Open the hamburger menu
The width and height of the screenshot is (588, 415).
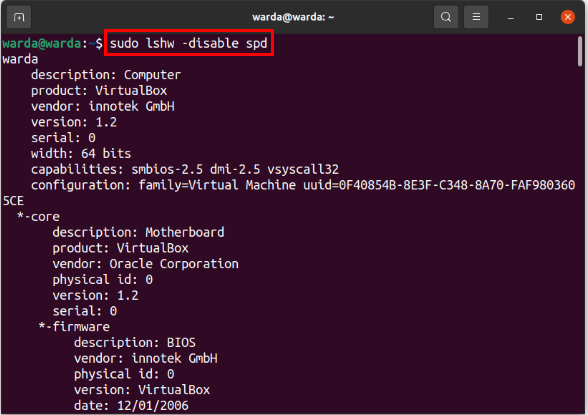476,17
